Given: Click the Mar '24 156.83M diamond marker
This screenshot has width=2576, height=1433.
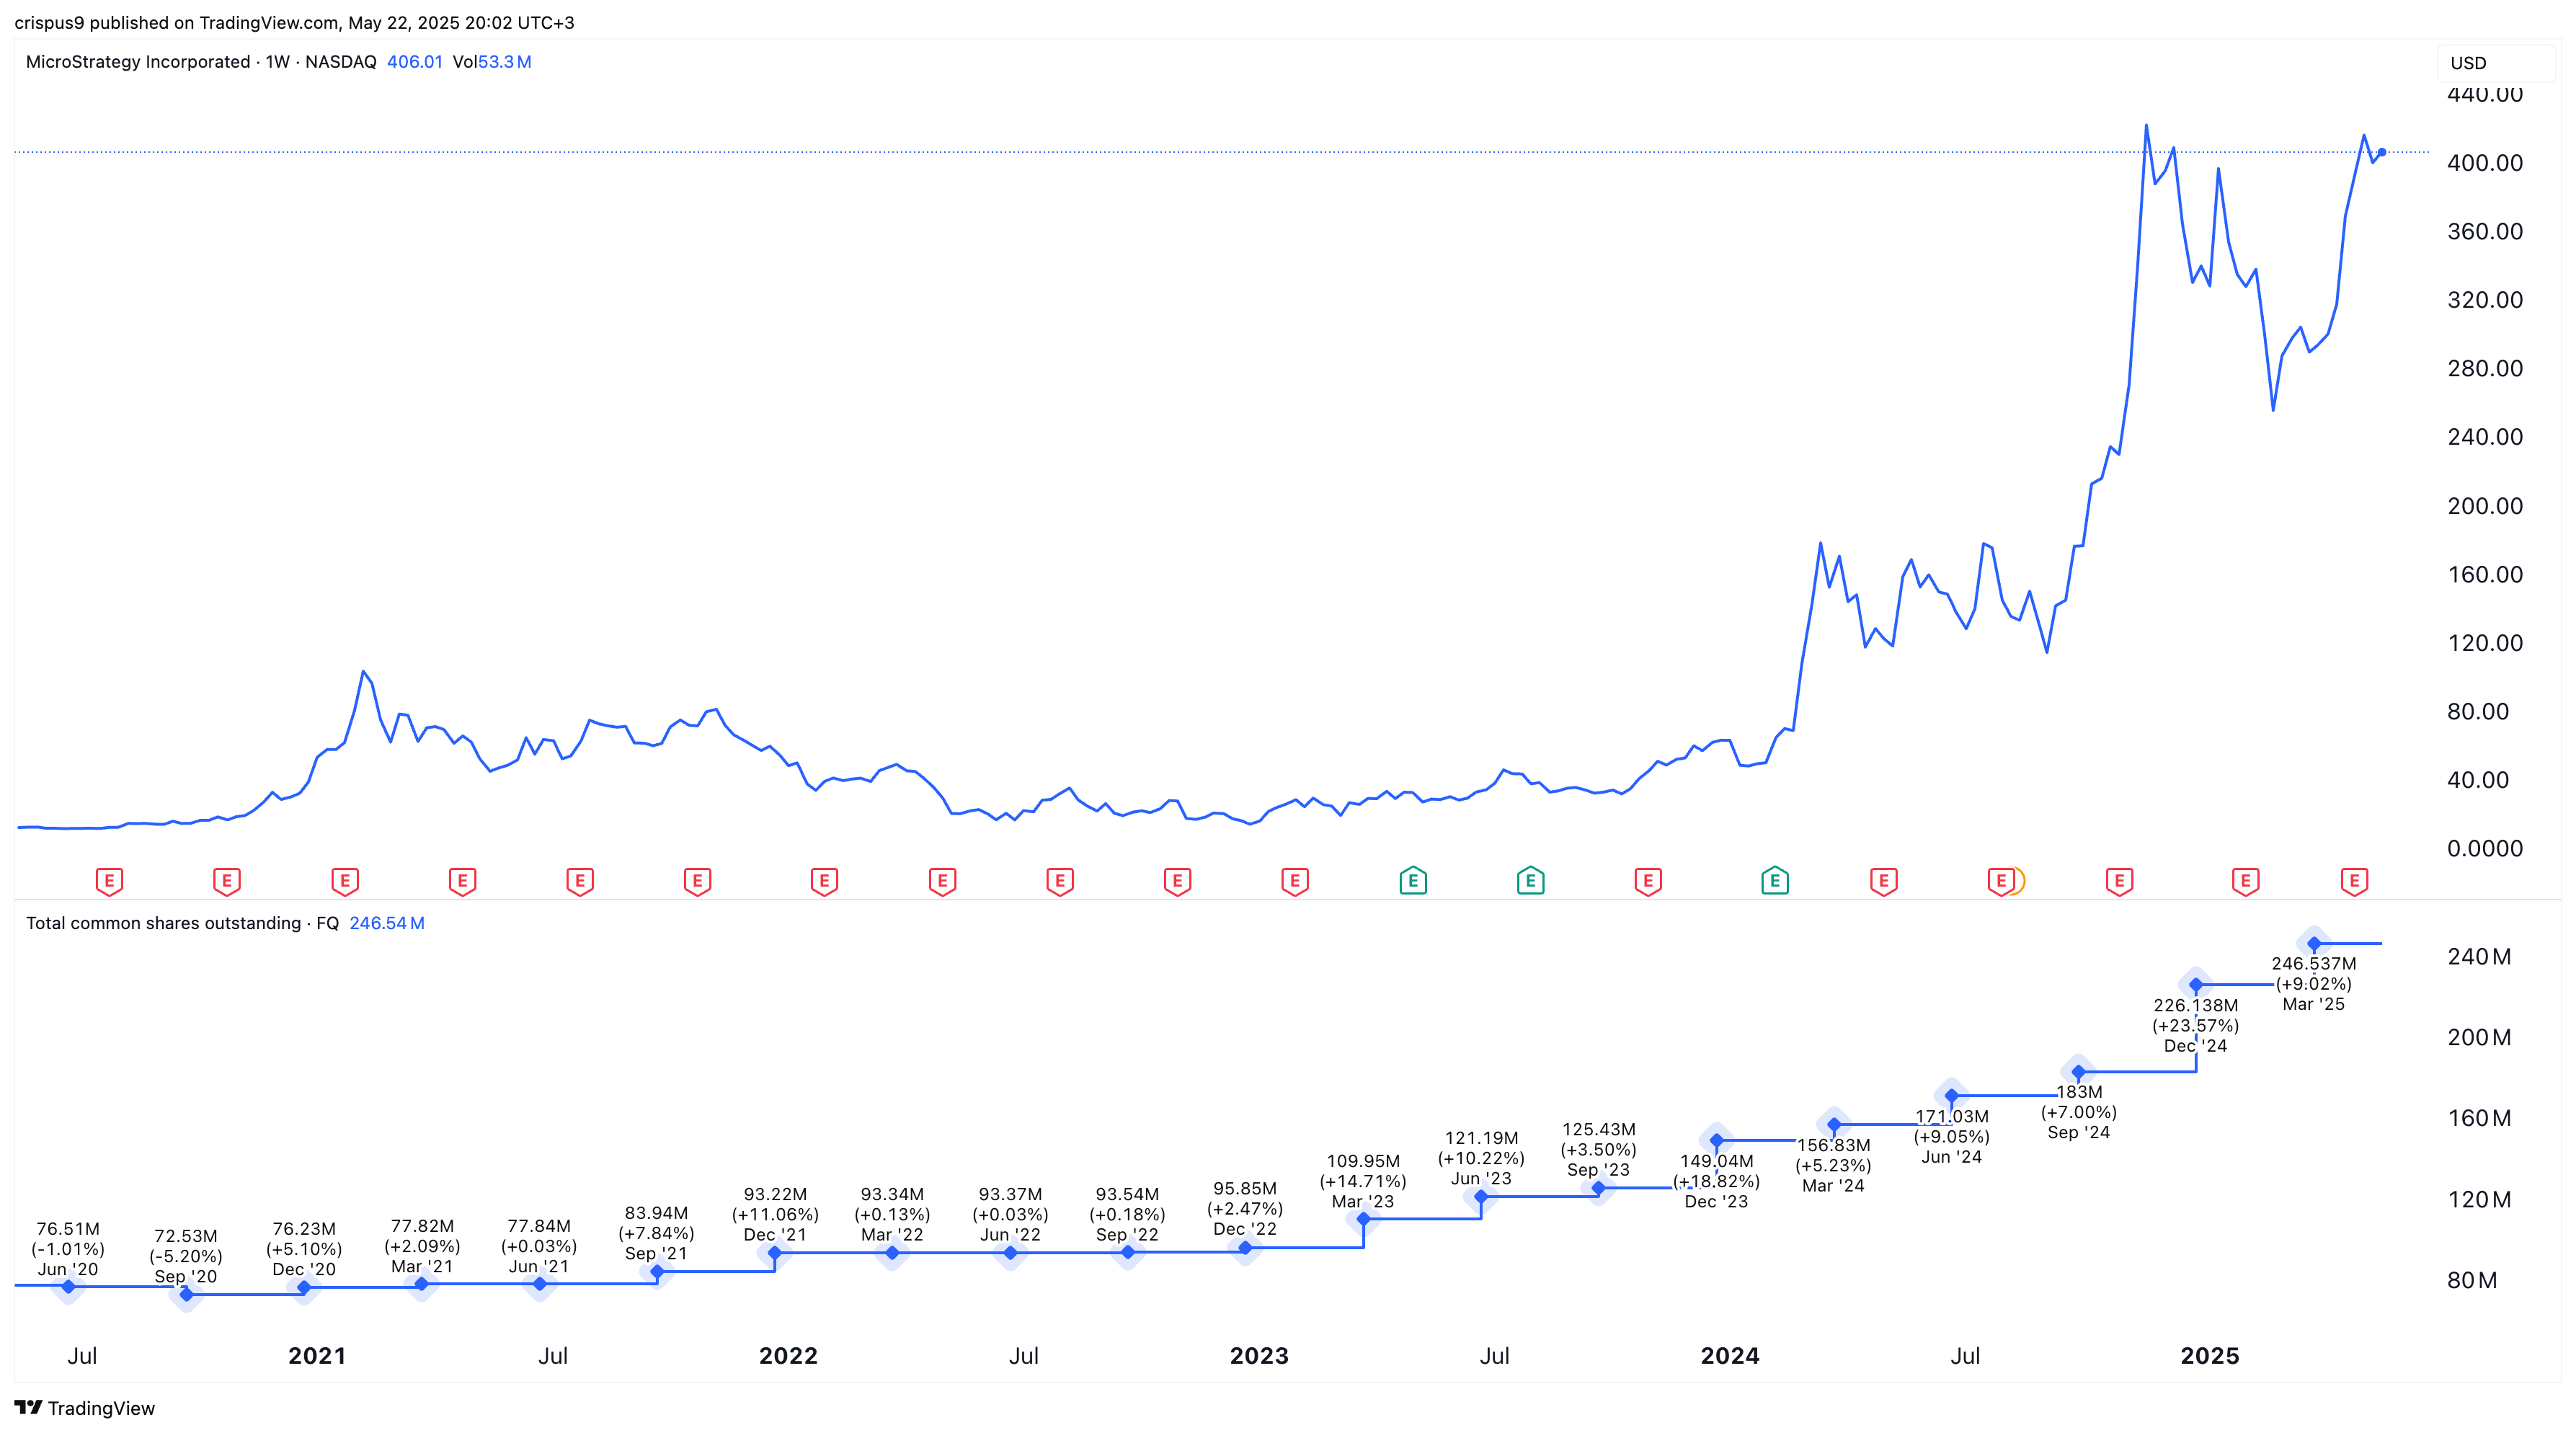Looking at the screenshot, I should point(1834,1124).
